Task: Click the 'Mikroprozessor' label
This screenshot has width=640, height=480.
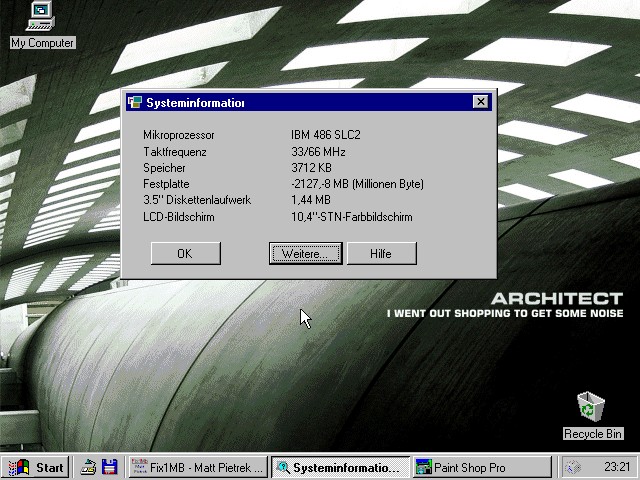Action: [178, 135]
